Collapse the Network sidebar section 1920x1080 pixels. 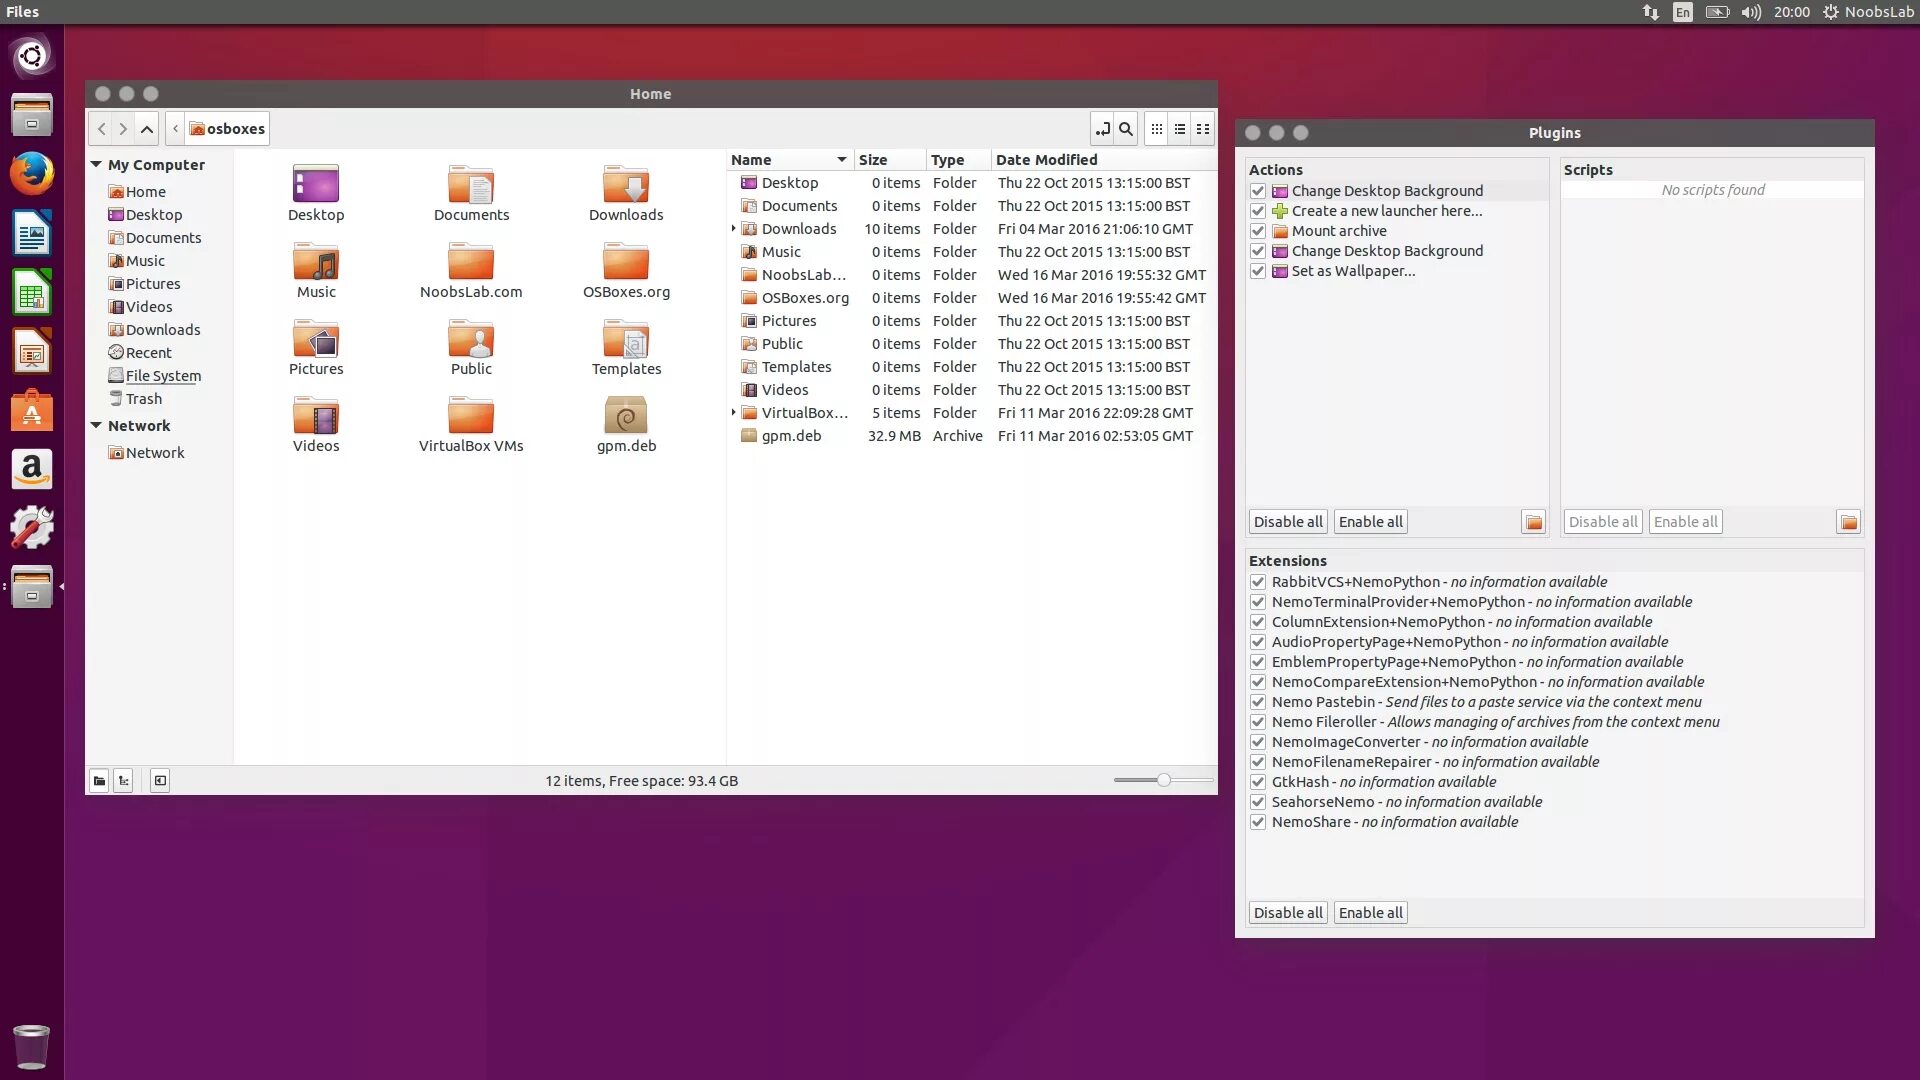pos(96,426)
